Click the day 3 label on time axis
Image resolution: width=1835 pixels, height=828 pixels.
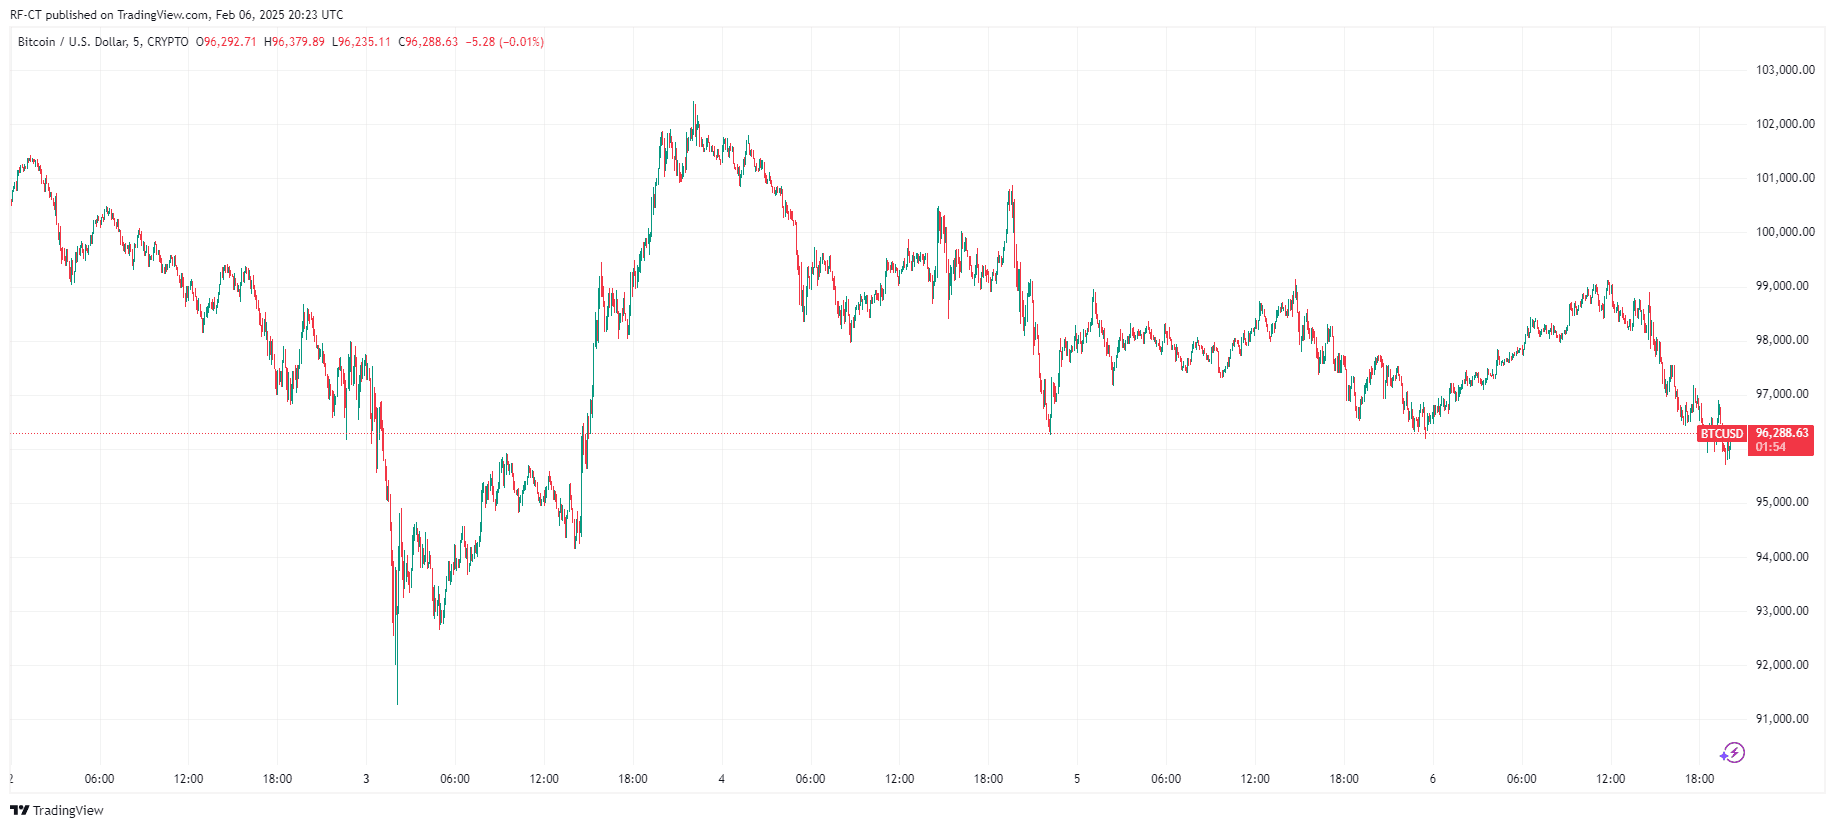pyautogui.click(x=366, y=779)
